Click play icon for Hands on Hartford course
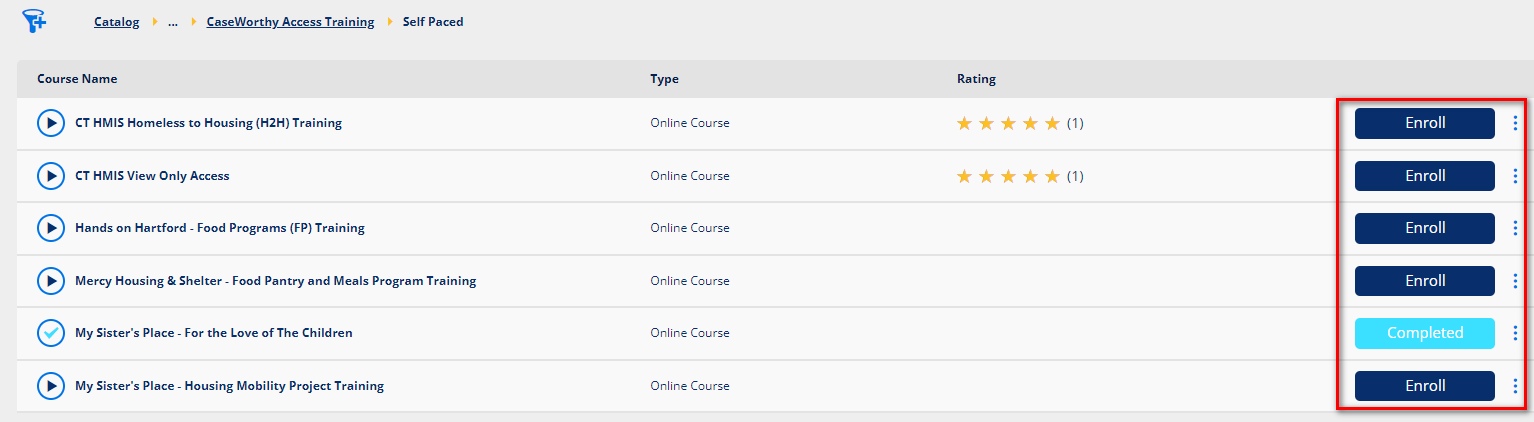Image resolution: width=1534 pixels, height=422 pixels. [x=50, y=228]
